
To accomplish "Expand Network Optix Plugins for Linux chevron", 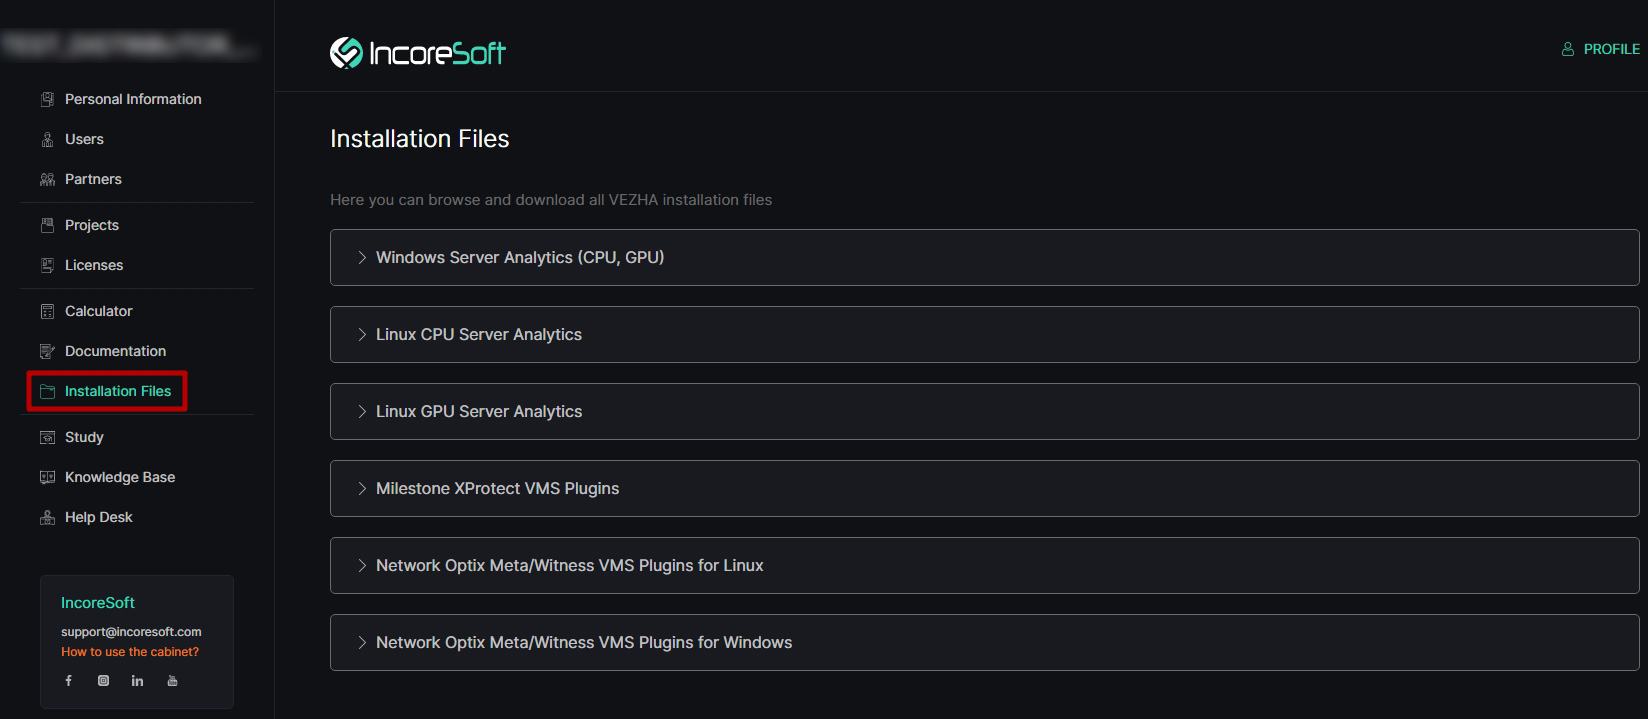I will click(362, 565).
